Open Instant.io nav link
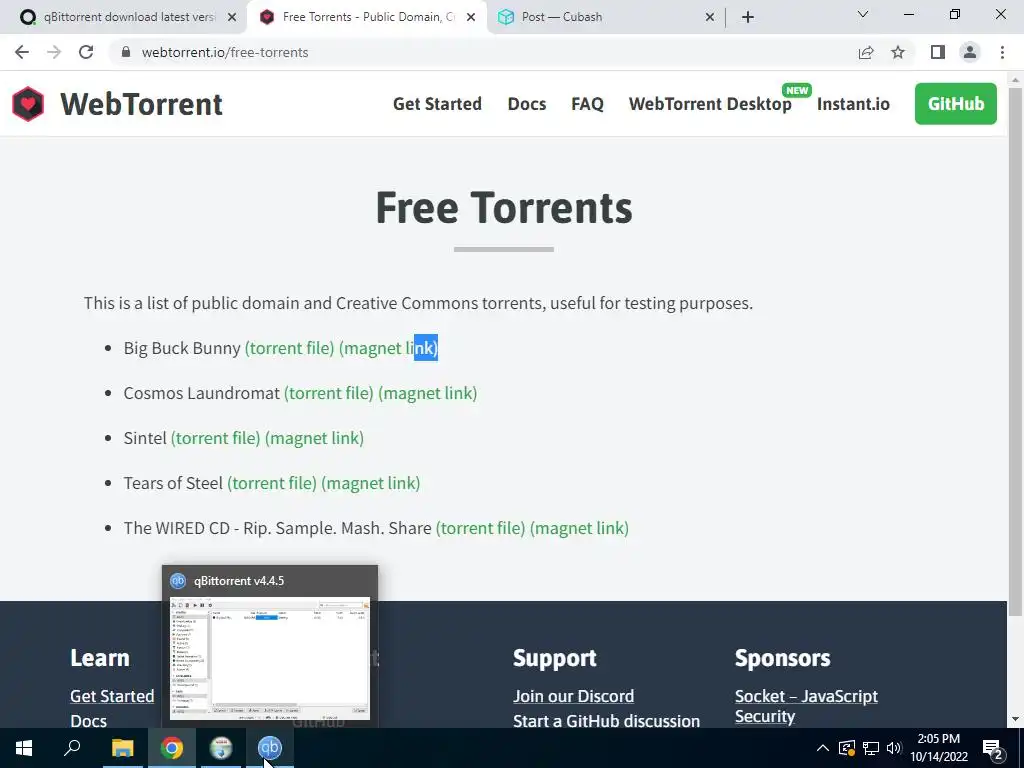 coord(853,104)
